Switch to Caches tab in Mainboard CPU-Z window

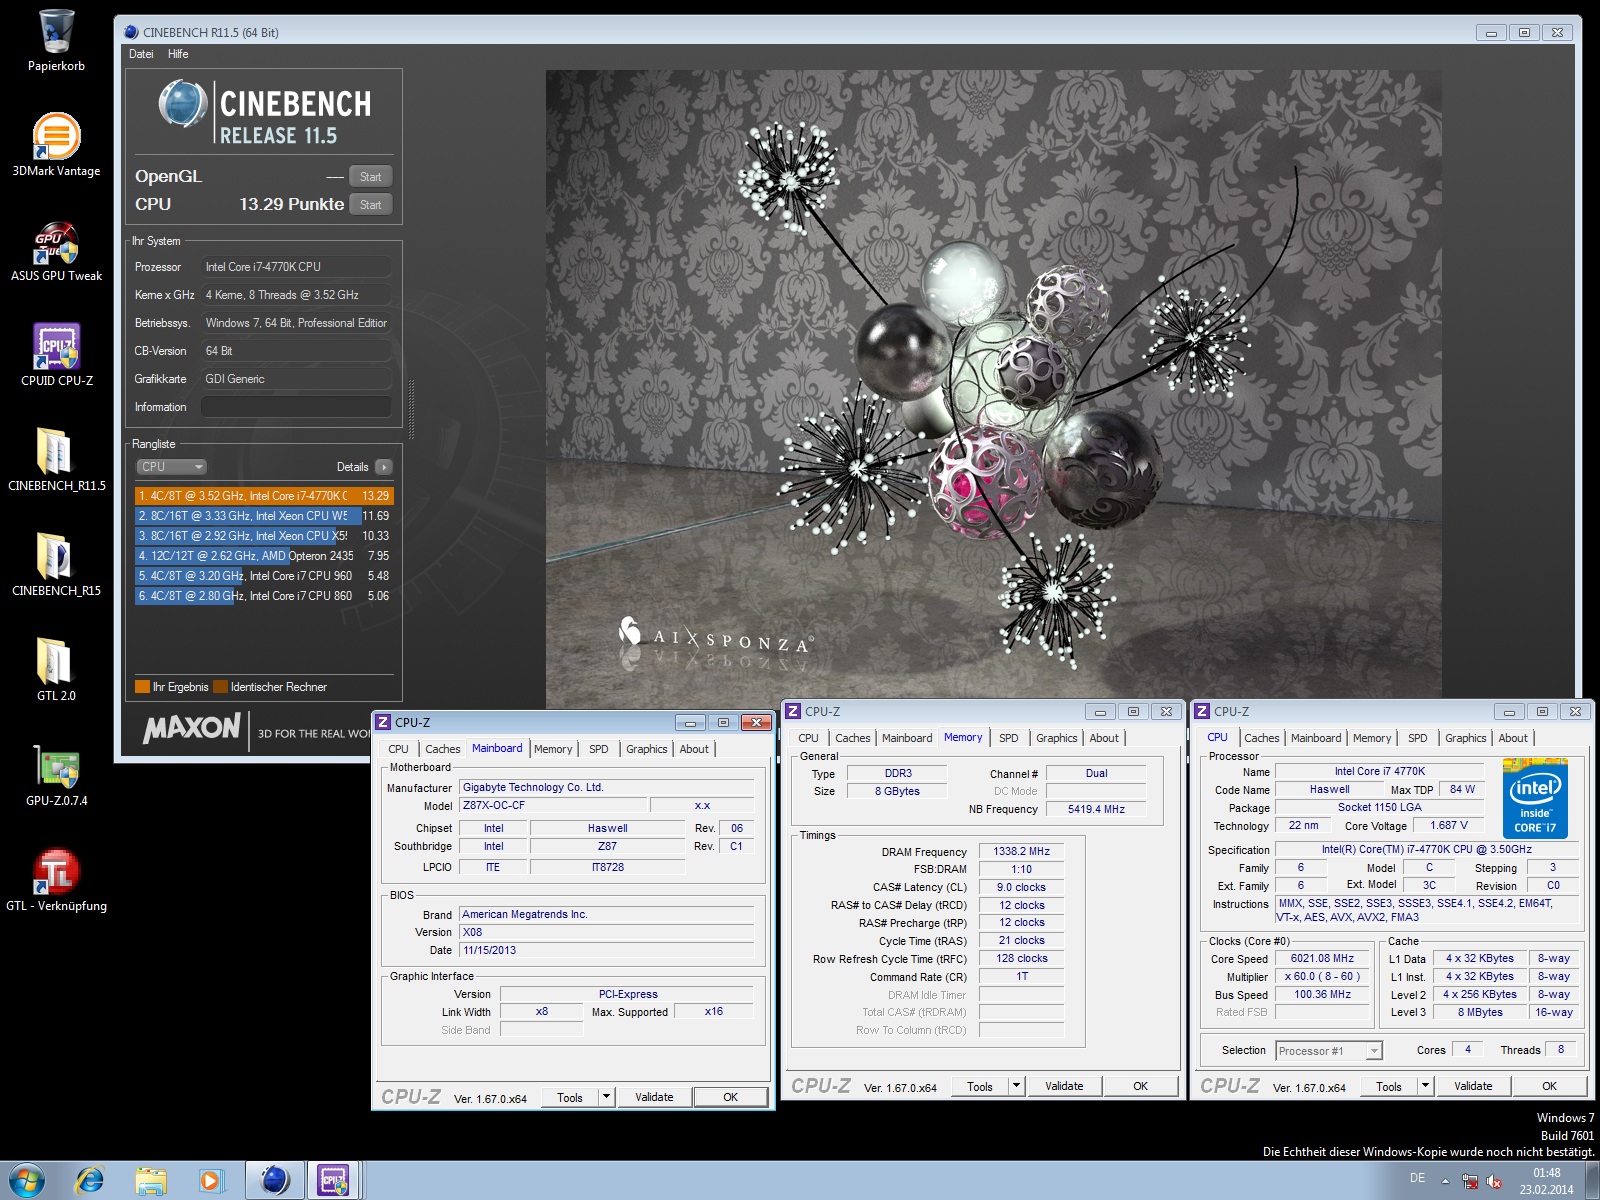tap(442, 749)
